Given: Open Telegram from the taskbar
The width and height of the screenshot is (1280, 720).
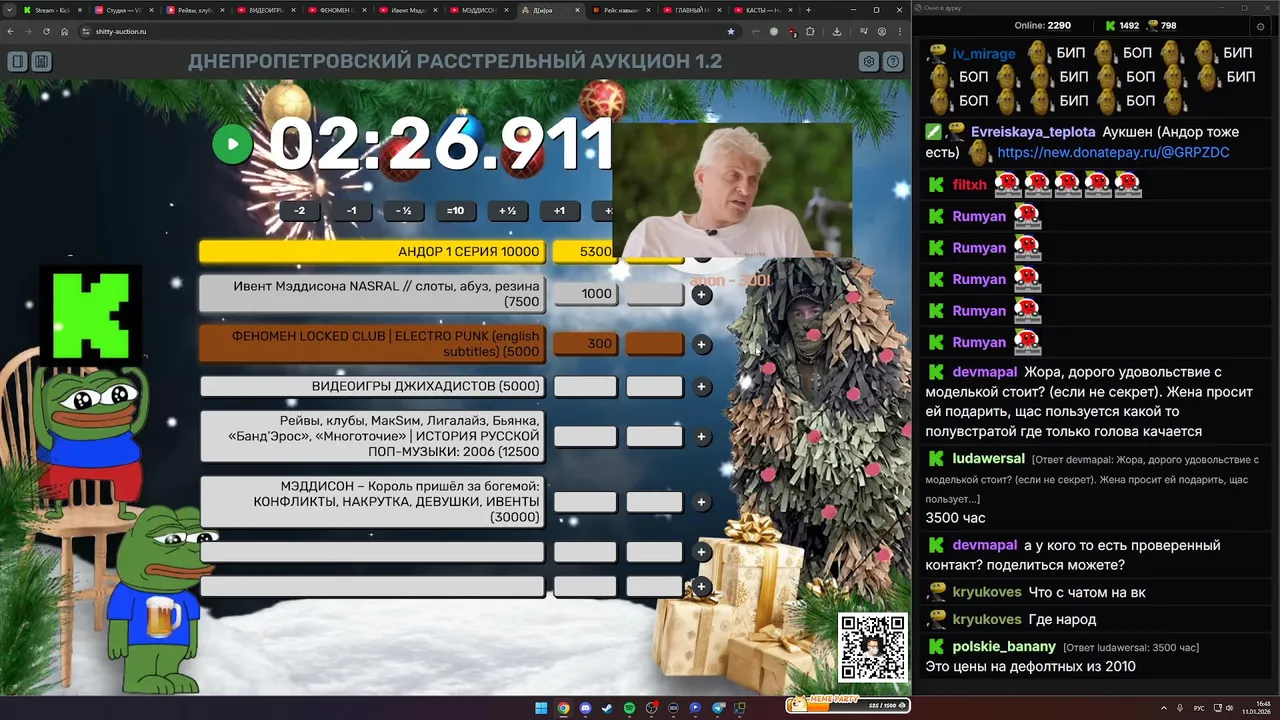Looking at the screenshot, I should pos(717,708).
